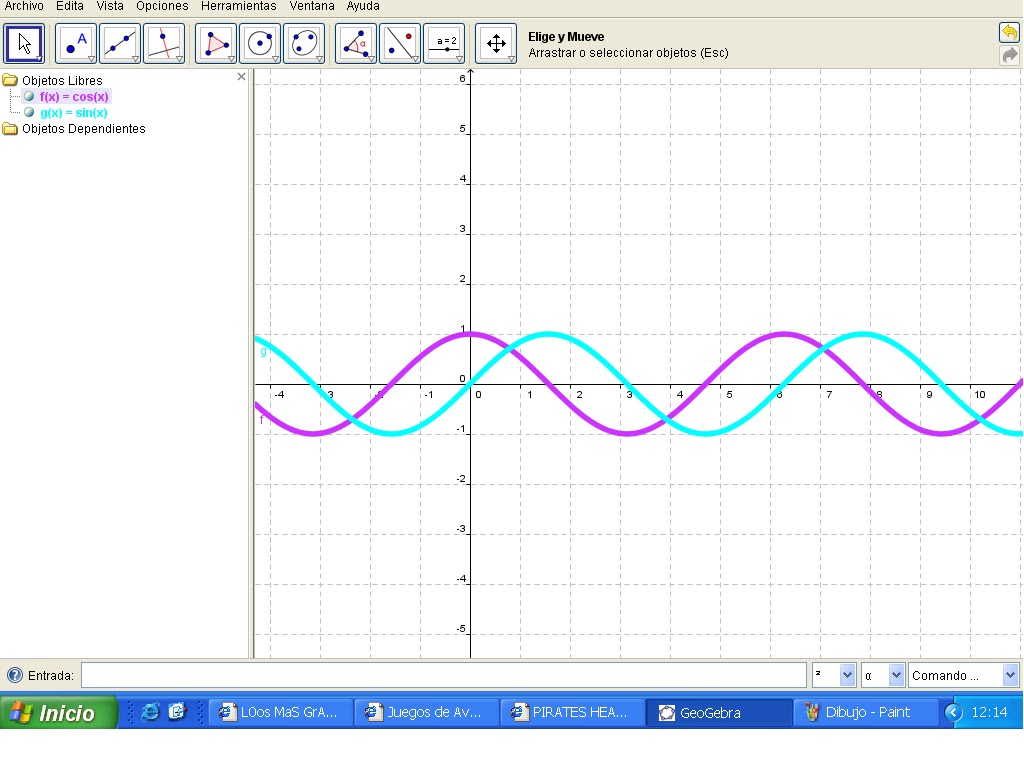The width and height of the screenshot is (1024, 768).
Task: Select the Line through two points tool
Action: click(120, 44)
